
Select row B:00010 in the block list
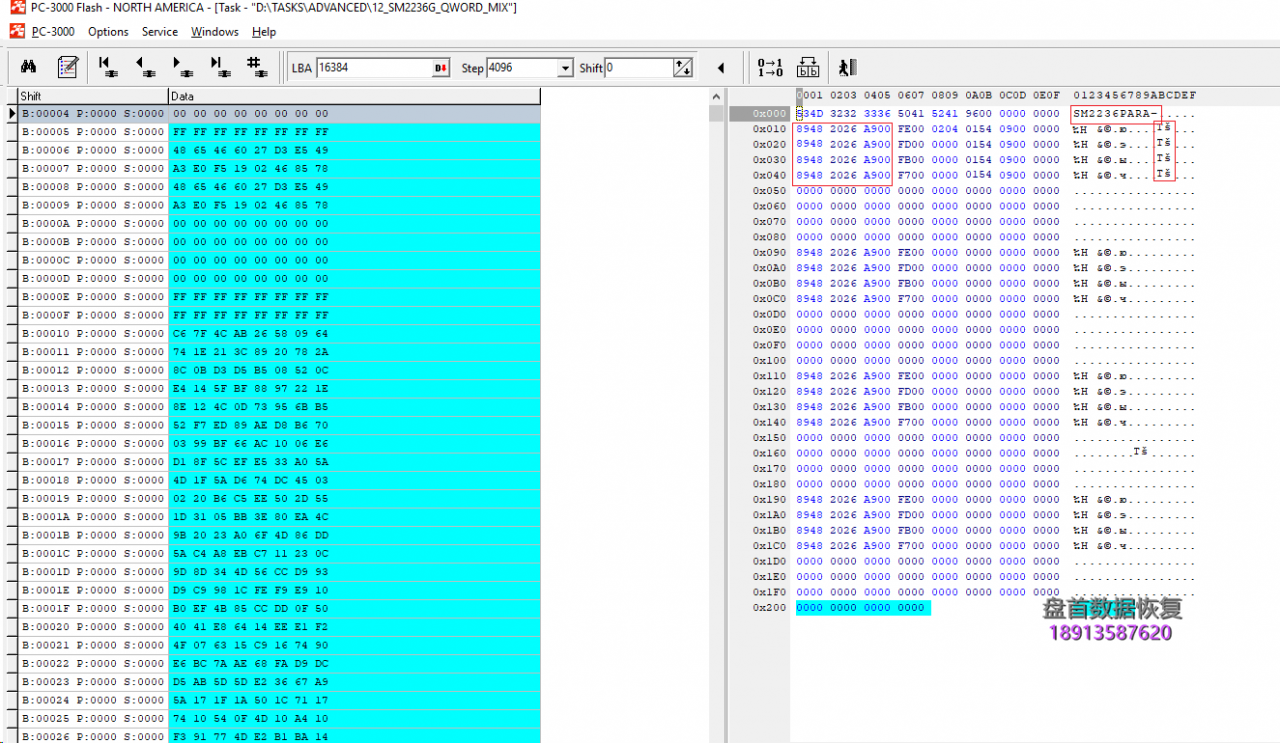(x=92, y=333)
